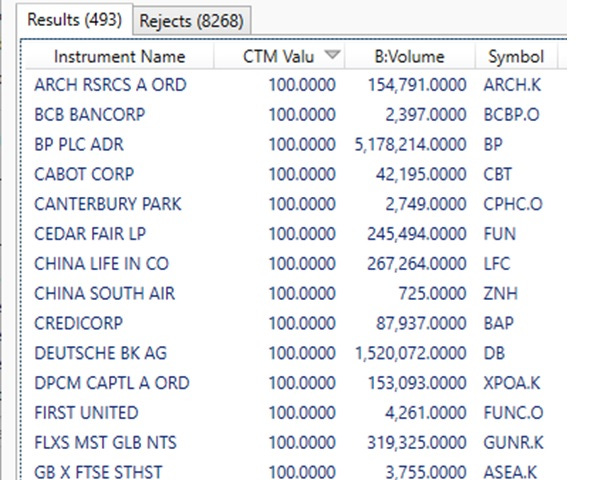Sort by Instrument Name column header

119,57
